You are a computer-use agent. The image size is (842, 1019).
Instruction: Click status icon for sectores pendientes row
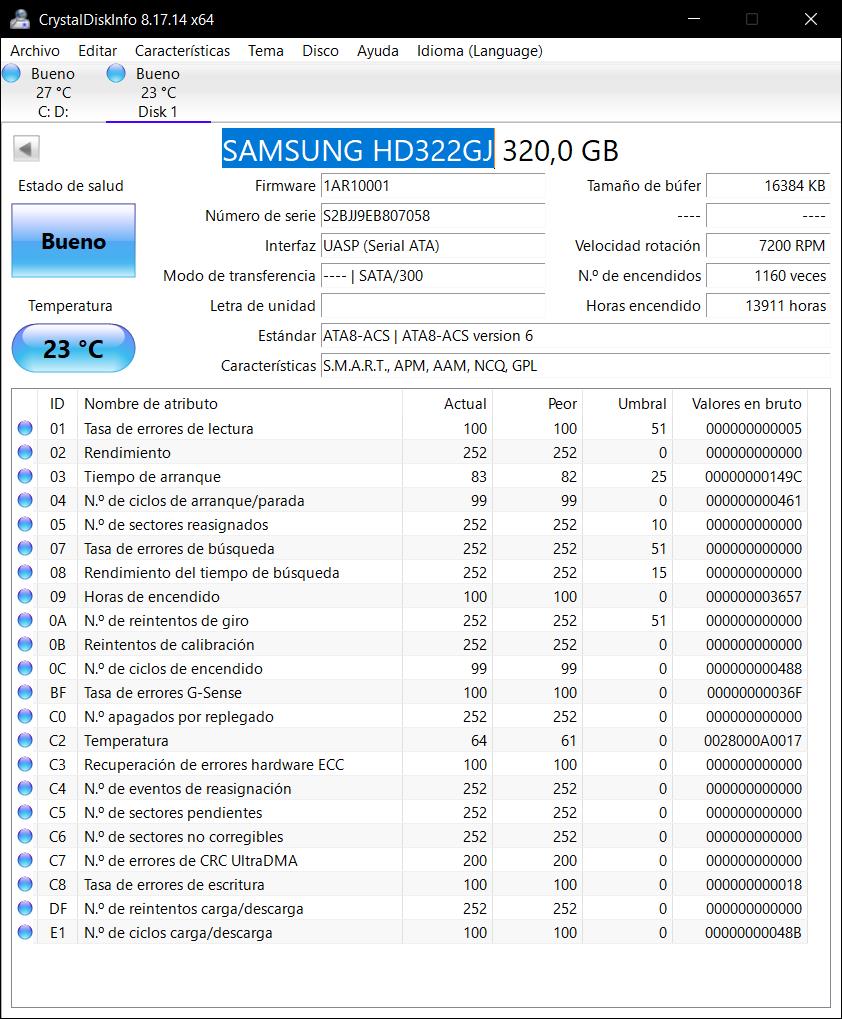tap(25, 813)
